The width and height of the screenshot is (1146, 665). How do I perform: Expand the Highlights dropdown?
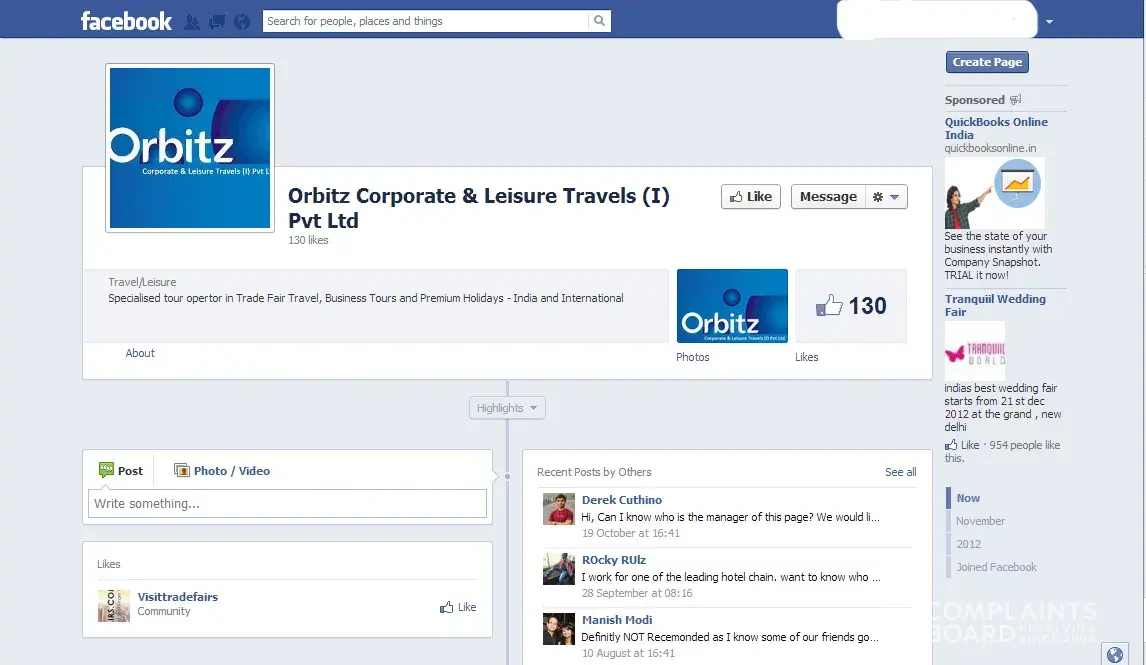(x=507, y=408)
